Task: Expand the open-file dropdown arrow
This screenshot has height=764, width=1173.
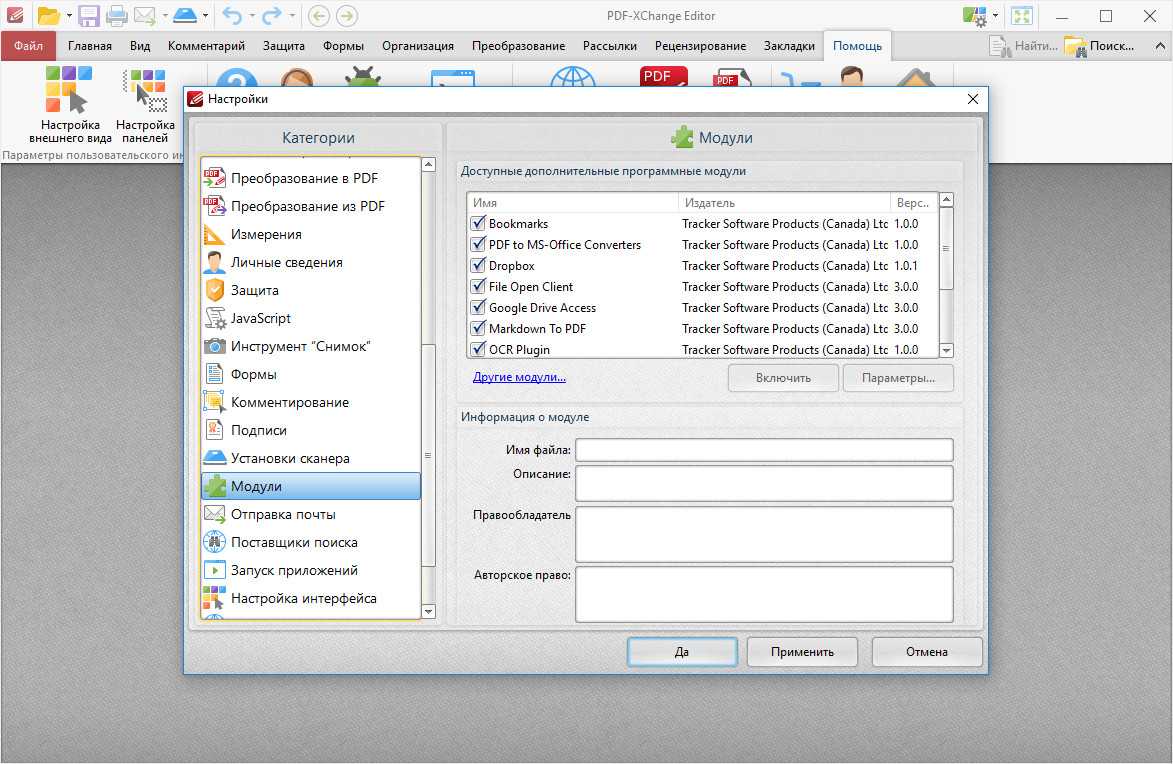Action: [x=68, y=16]
